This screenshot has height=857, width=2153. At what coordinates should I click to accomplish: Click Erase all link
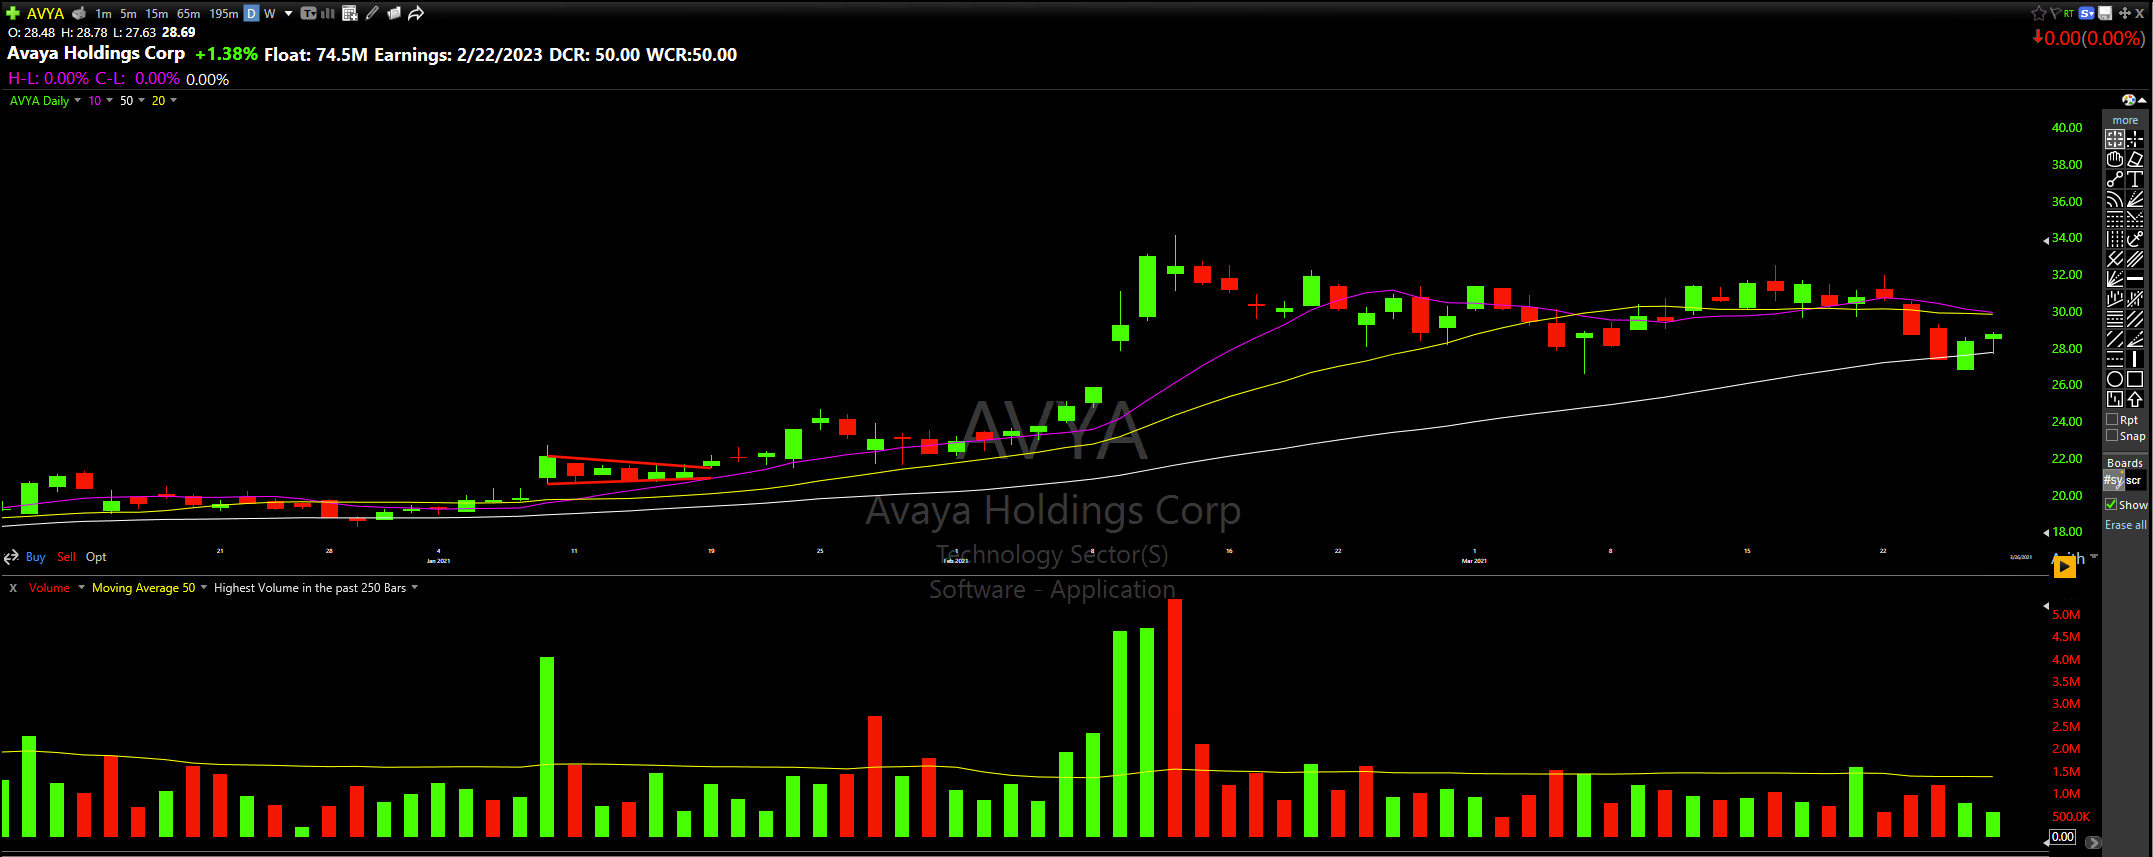point(2126,525)
